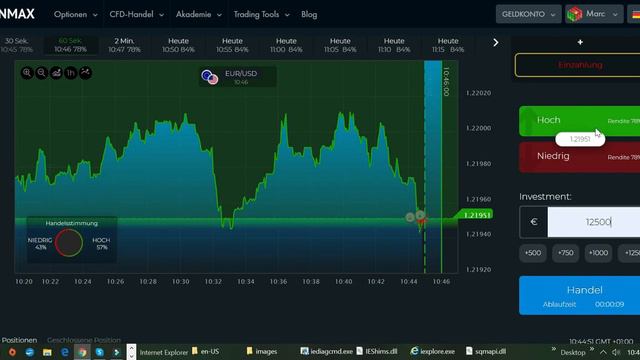Image resolution: width=640 pixels, height=360 pixels.
Task: Expand the Desktop toolbar chevron
Action: pos(592,349)
